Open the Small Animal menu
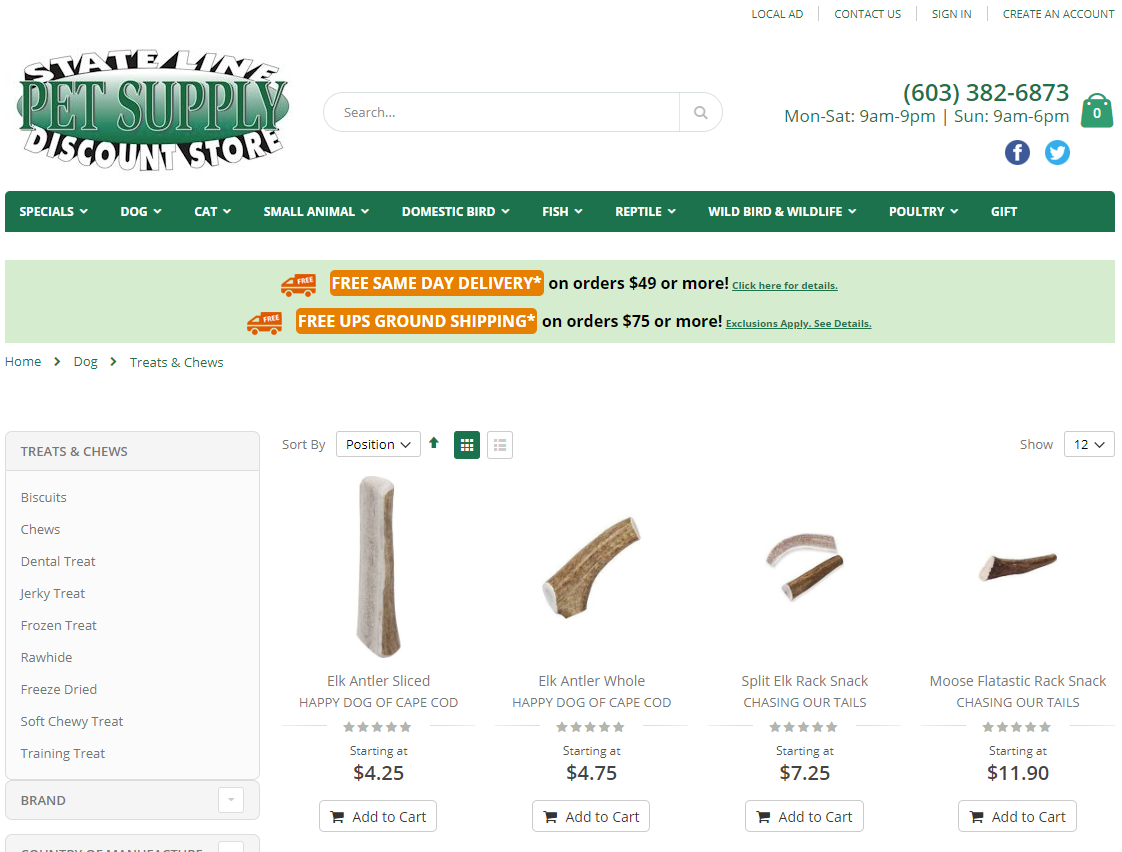This screenshot has width=1122, height=852. (316, 212)
